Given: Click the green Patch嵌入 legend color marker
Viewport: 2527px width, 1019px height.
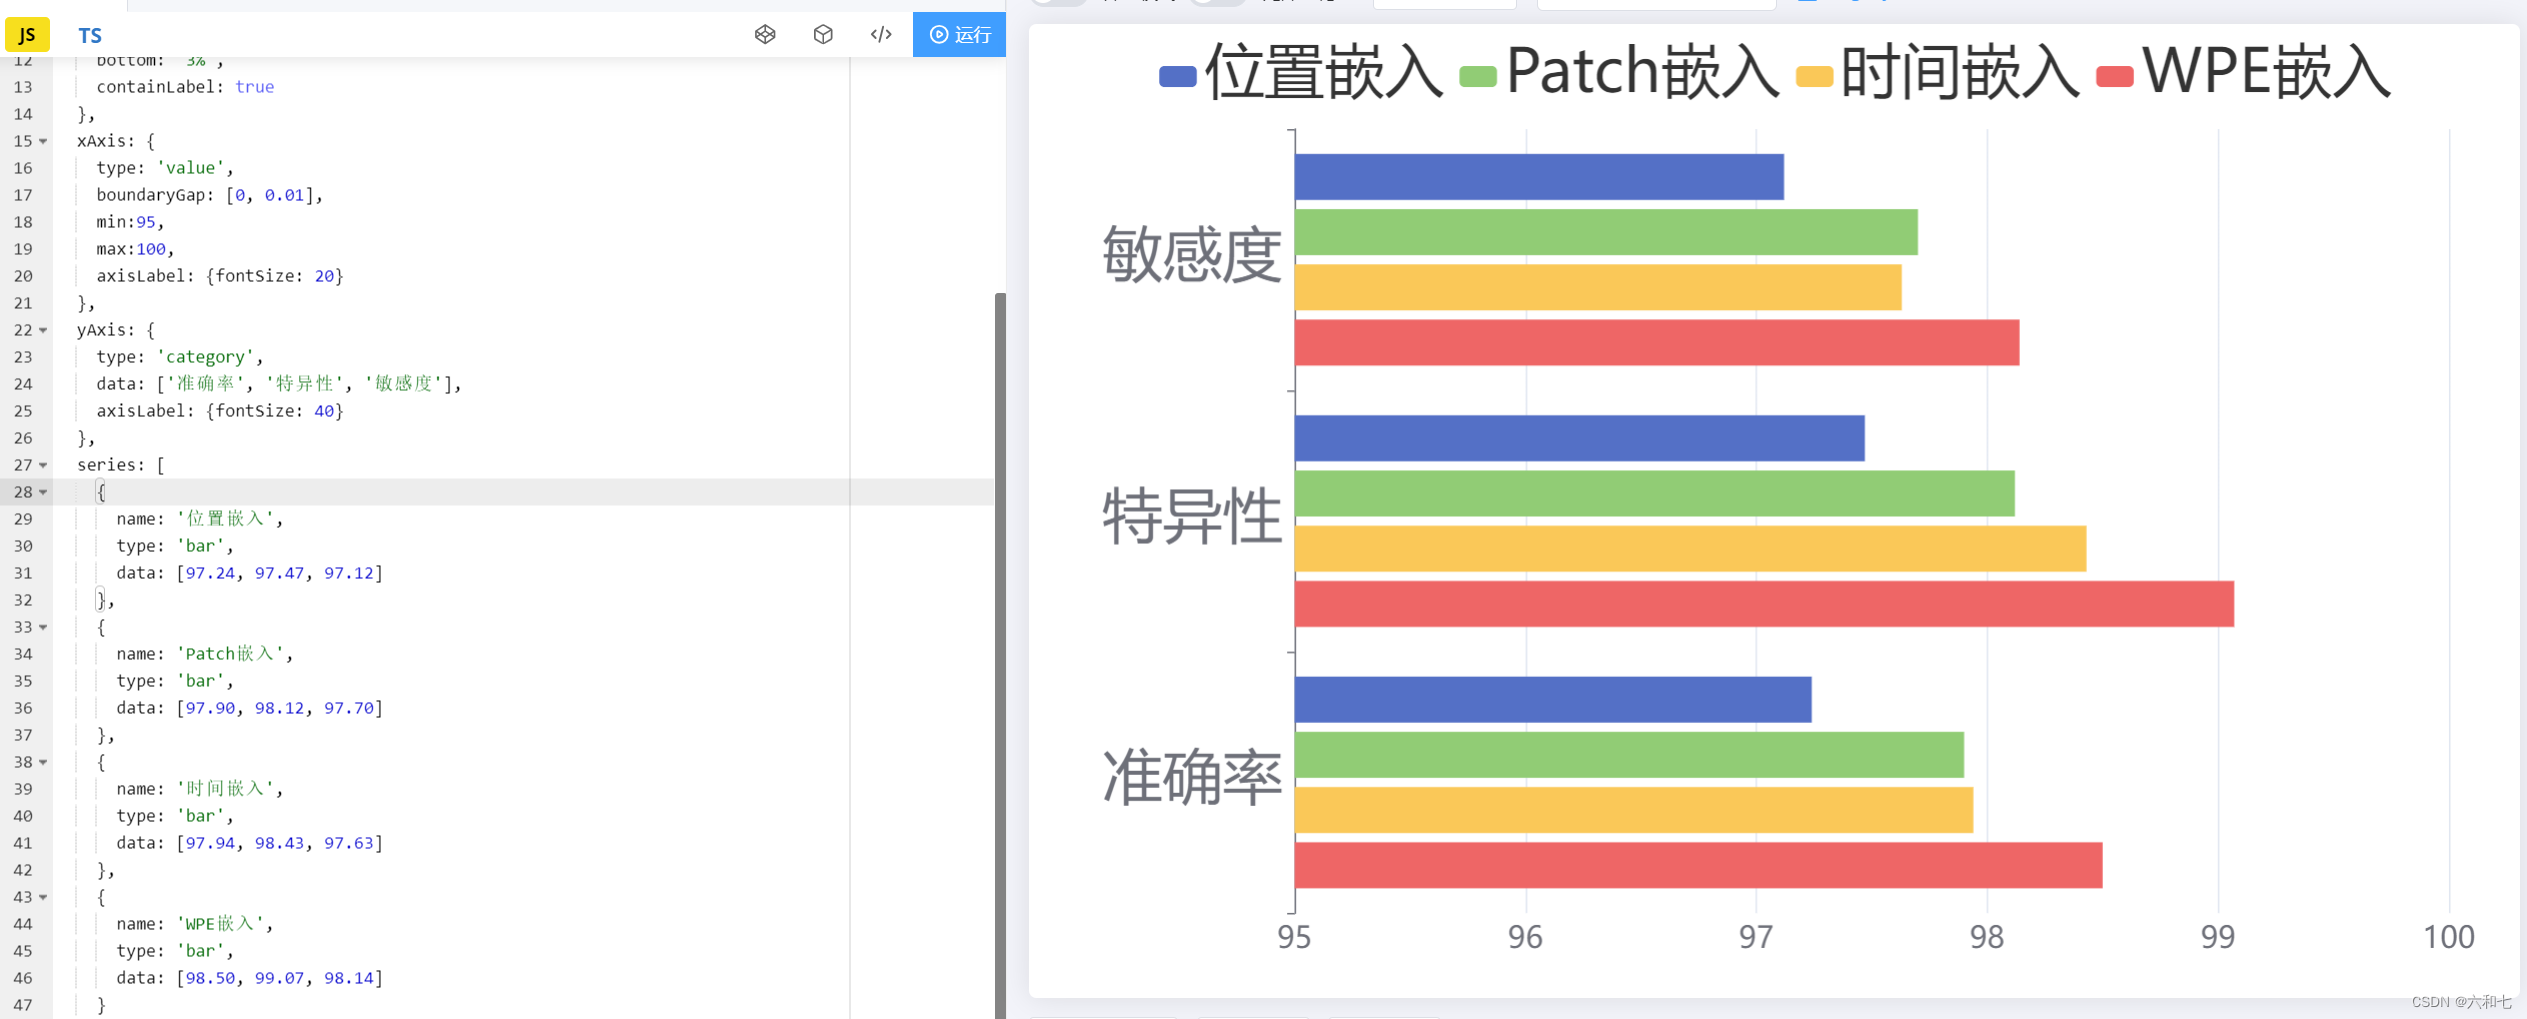Looking at the screenshot, I should point(1478,77).
